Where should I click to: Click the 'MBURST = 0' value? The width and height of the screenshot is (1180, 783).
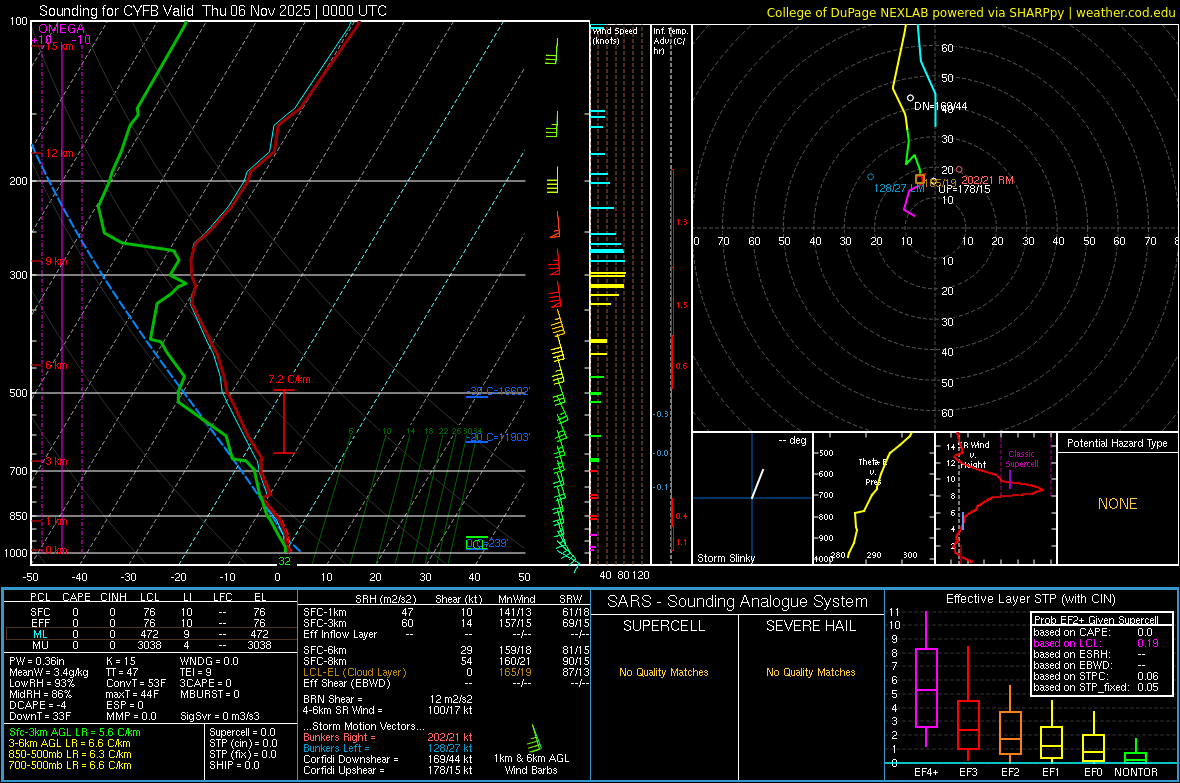click(x=209, y=694)
